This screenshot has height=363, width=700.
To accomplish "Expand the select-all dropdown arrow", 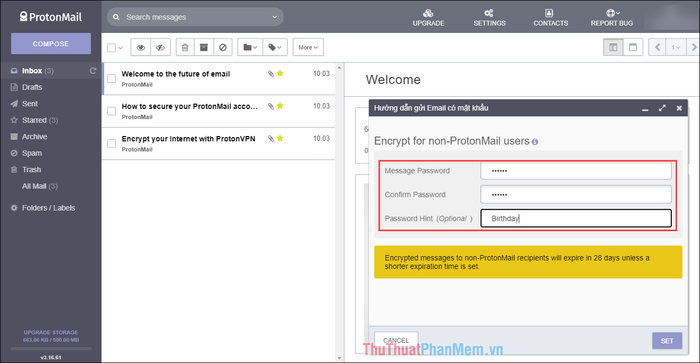I will [120, 48].
